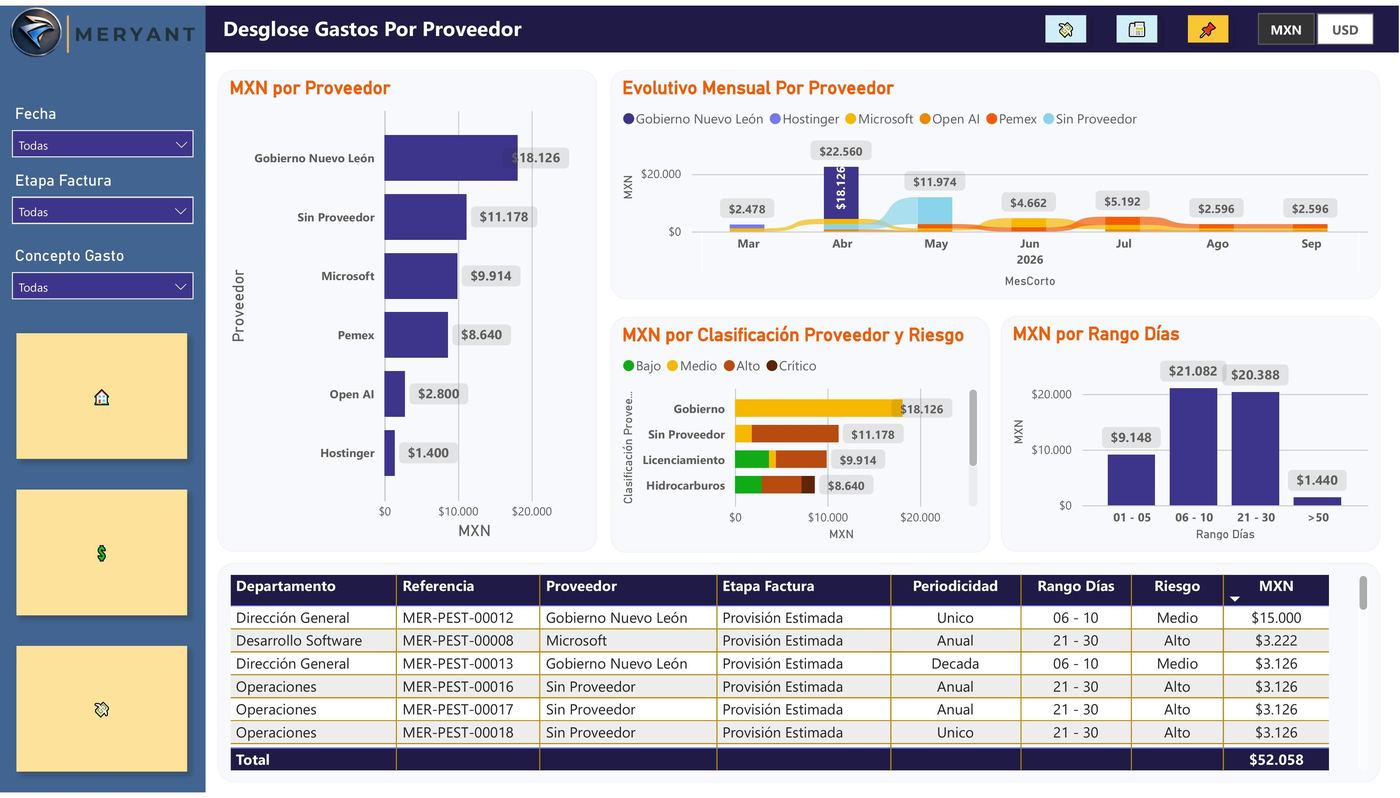The width and height of the screenshot is (1400, 798).
Task: Select the 01 - 05 bar in Rango Días chart
Action: coord(1131,480)
